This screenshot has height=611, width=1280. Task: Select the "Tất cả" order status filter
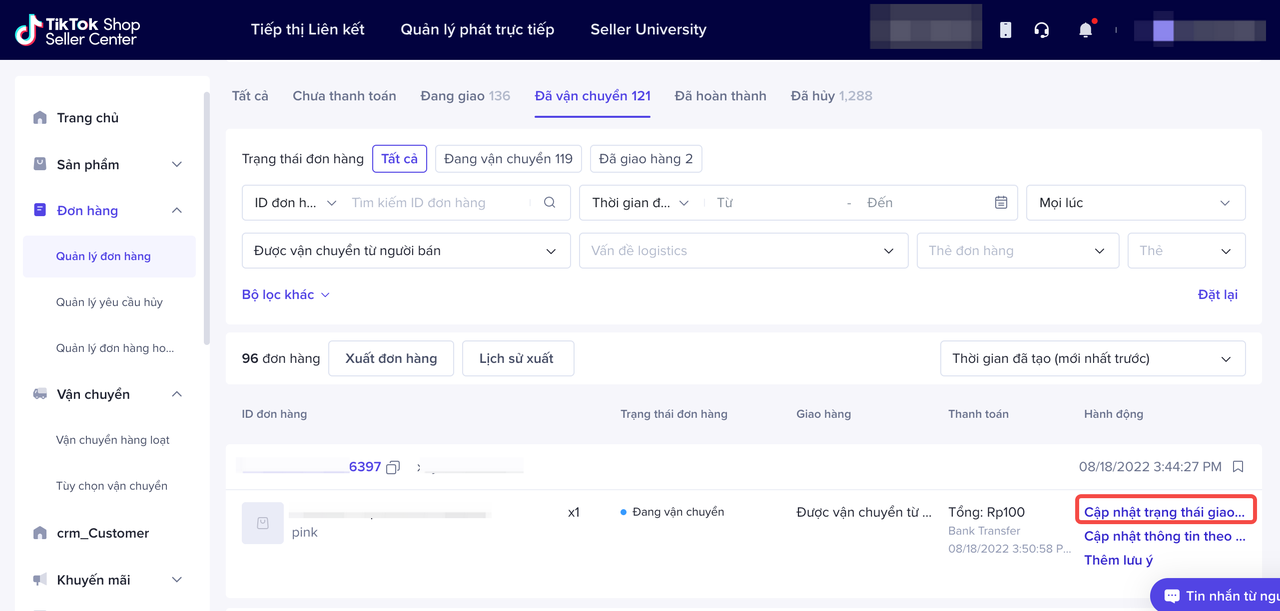[399, 159]
